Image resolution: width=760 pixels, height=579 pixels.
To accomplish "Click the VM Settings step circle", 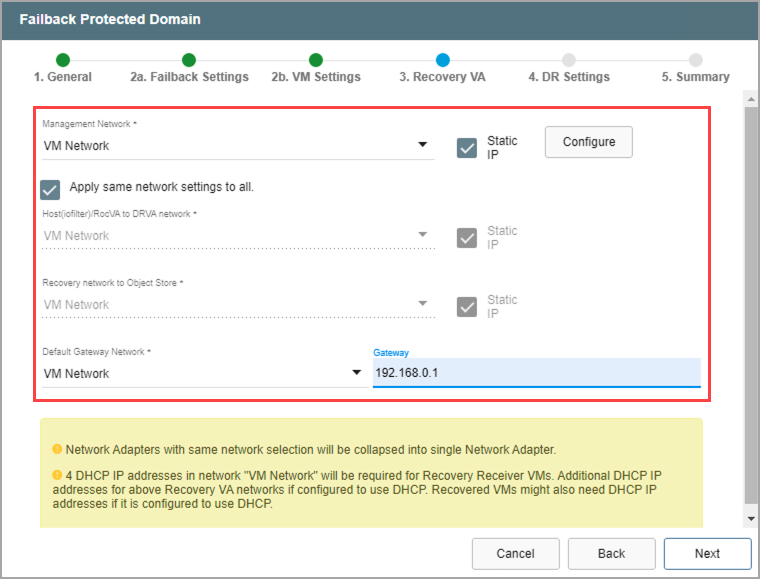I will (316, 60).
